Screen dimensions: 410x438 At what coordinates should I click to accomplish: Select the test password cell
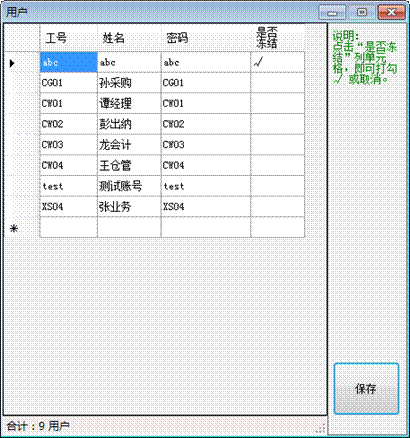click(206, 186)
